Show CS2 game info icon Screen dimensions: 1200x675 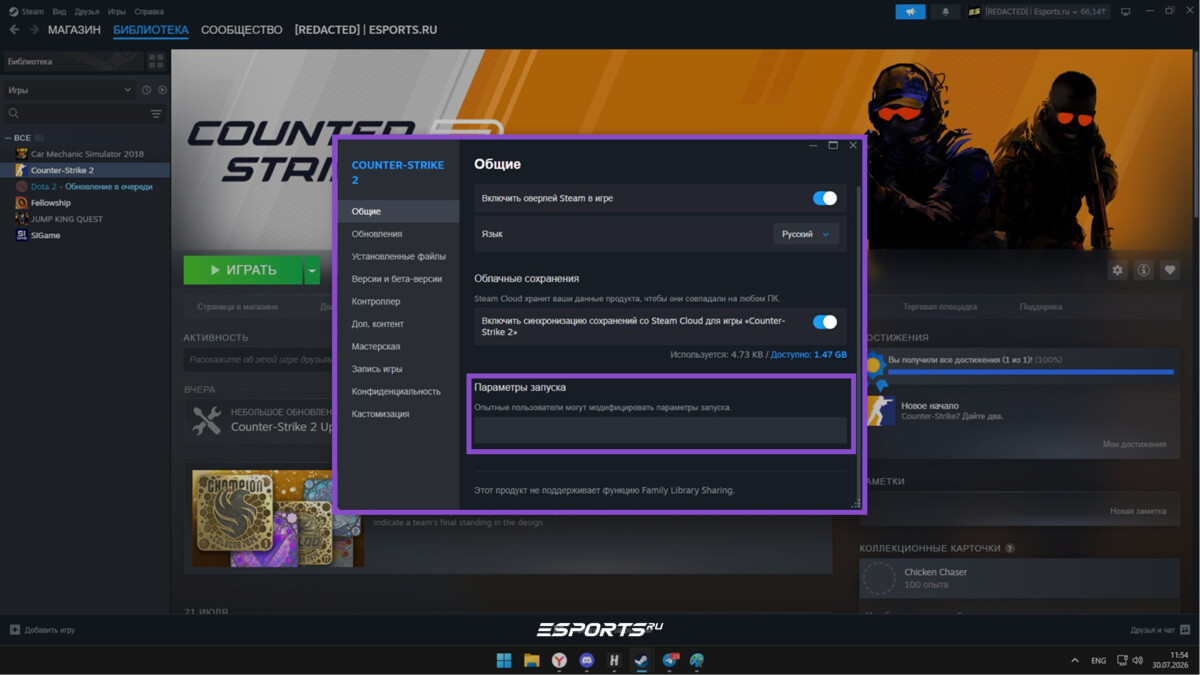tap(1143, 270)
